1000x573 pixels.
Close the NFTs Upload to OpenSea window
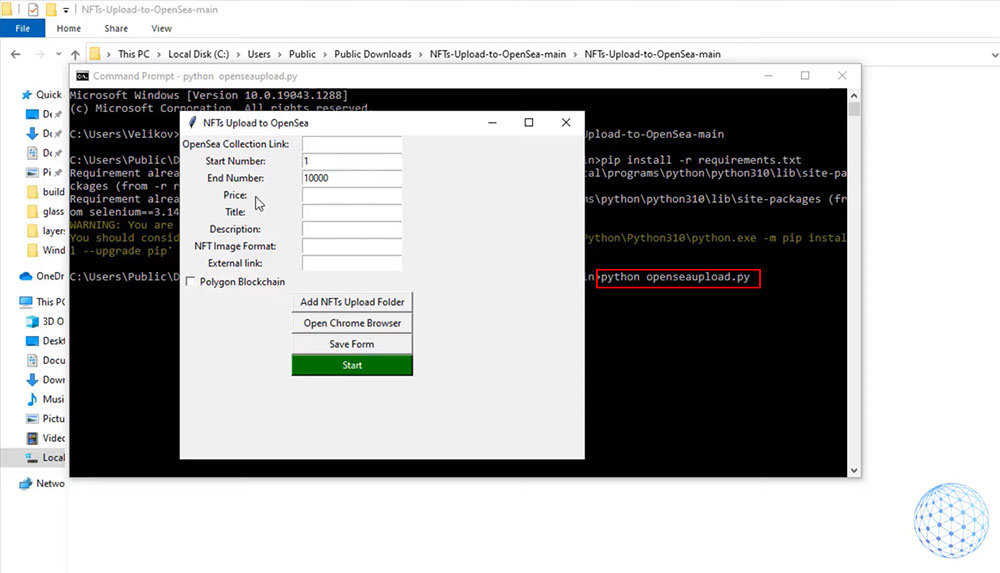coord(566,123)
